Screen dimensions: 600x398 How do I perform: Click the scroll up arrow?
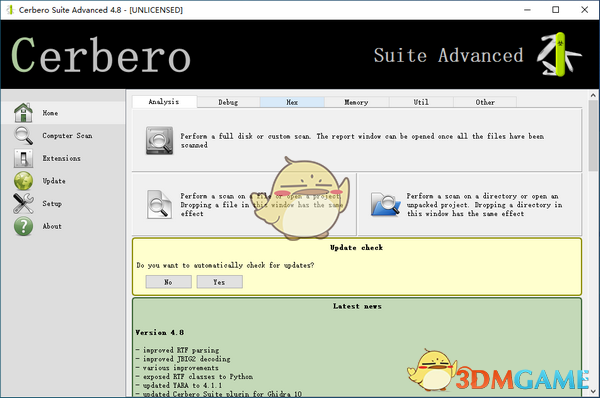[x=593, y=95]
